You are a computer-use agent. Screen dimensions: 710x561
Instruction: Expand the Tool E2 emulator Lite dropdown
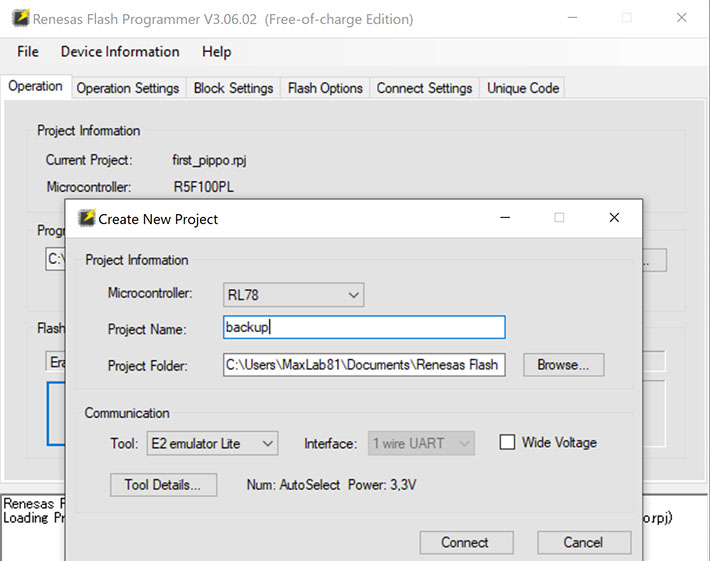point(212,443)
